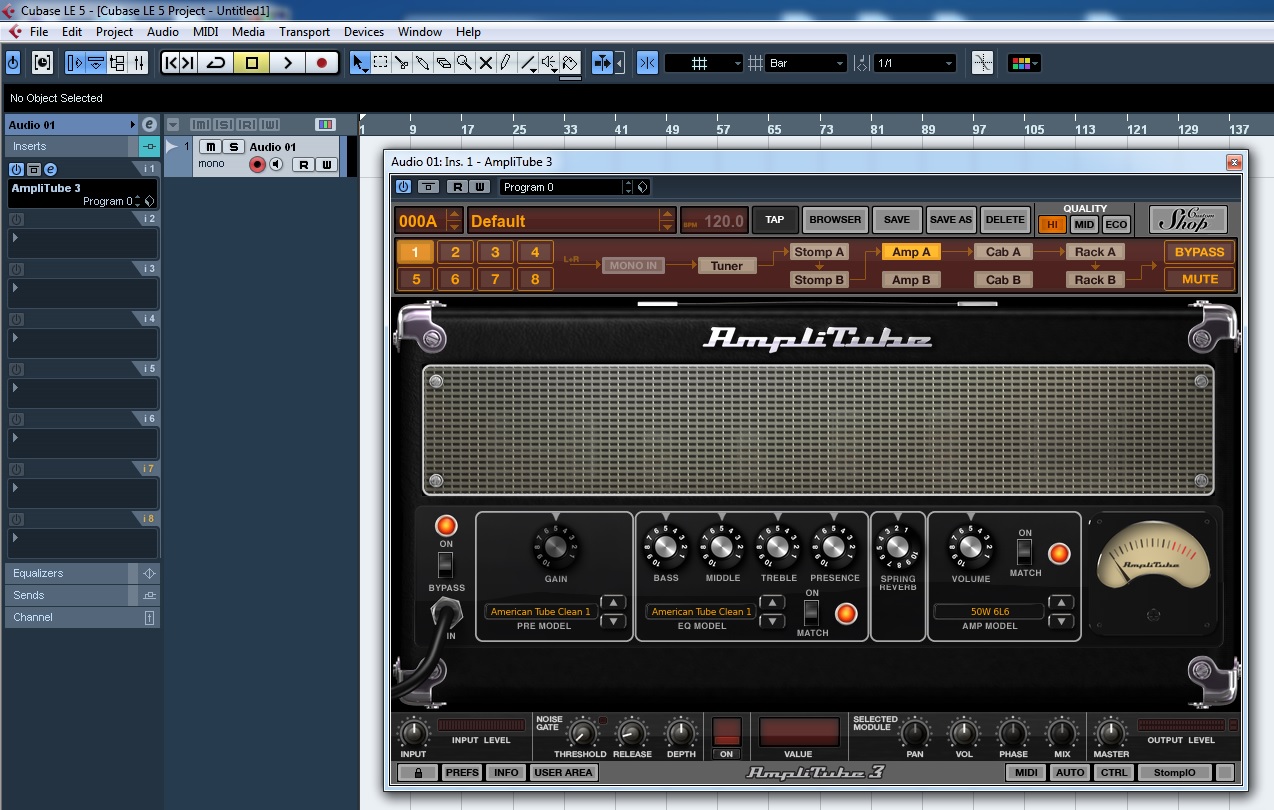Select the Zoom magnifier tool
The image size is (1274, 810).
464,63
